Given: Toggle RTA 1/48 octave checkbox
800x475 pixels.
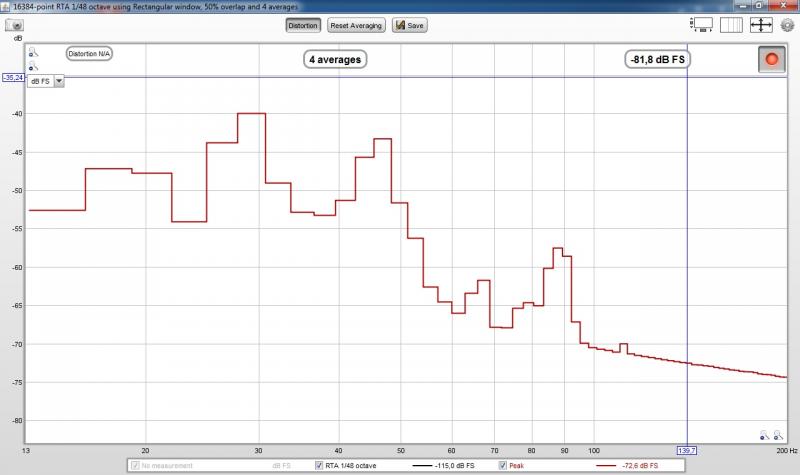Looking at the screenshot, I should [319, 465].
